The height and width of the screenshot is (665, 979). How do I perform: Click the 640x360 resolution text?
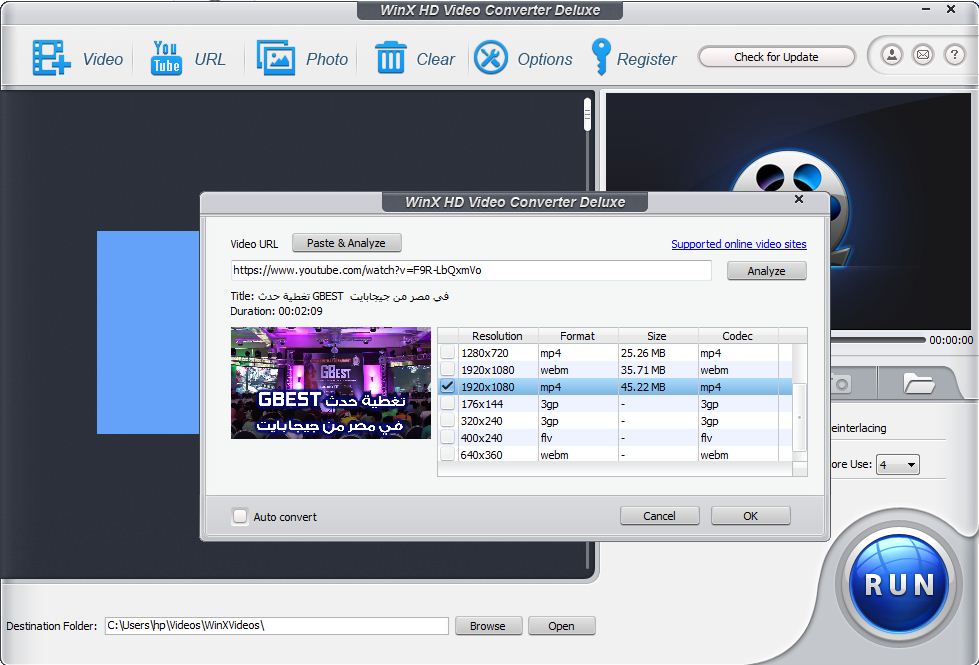click(x=481, y=455)
